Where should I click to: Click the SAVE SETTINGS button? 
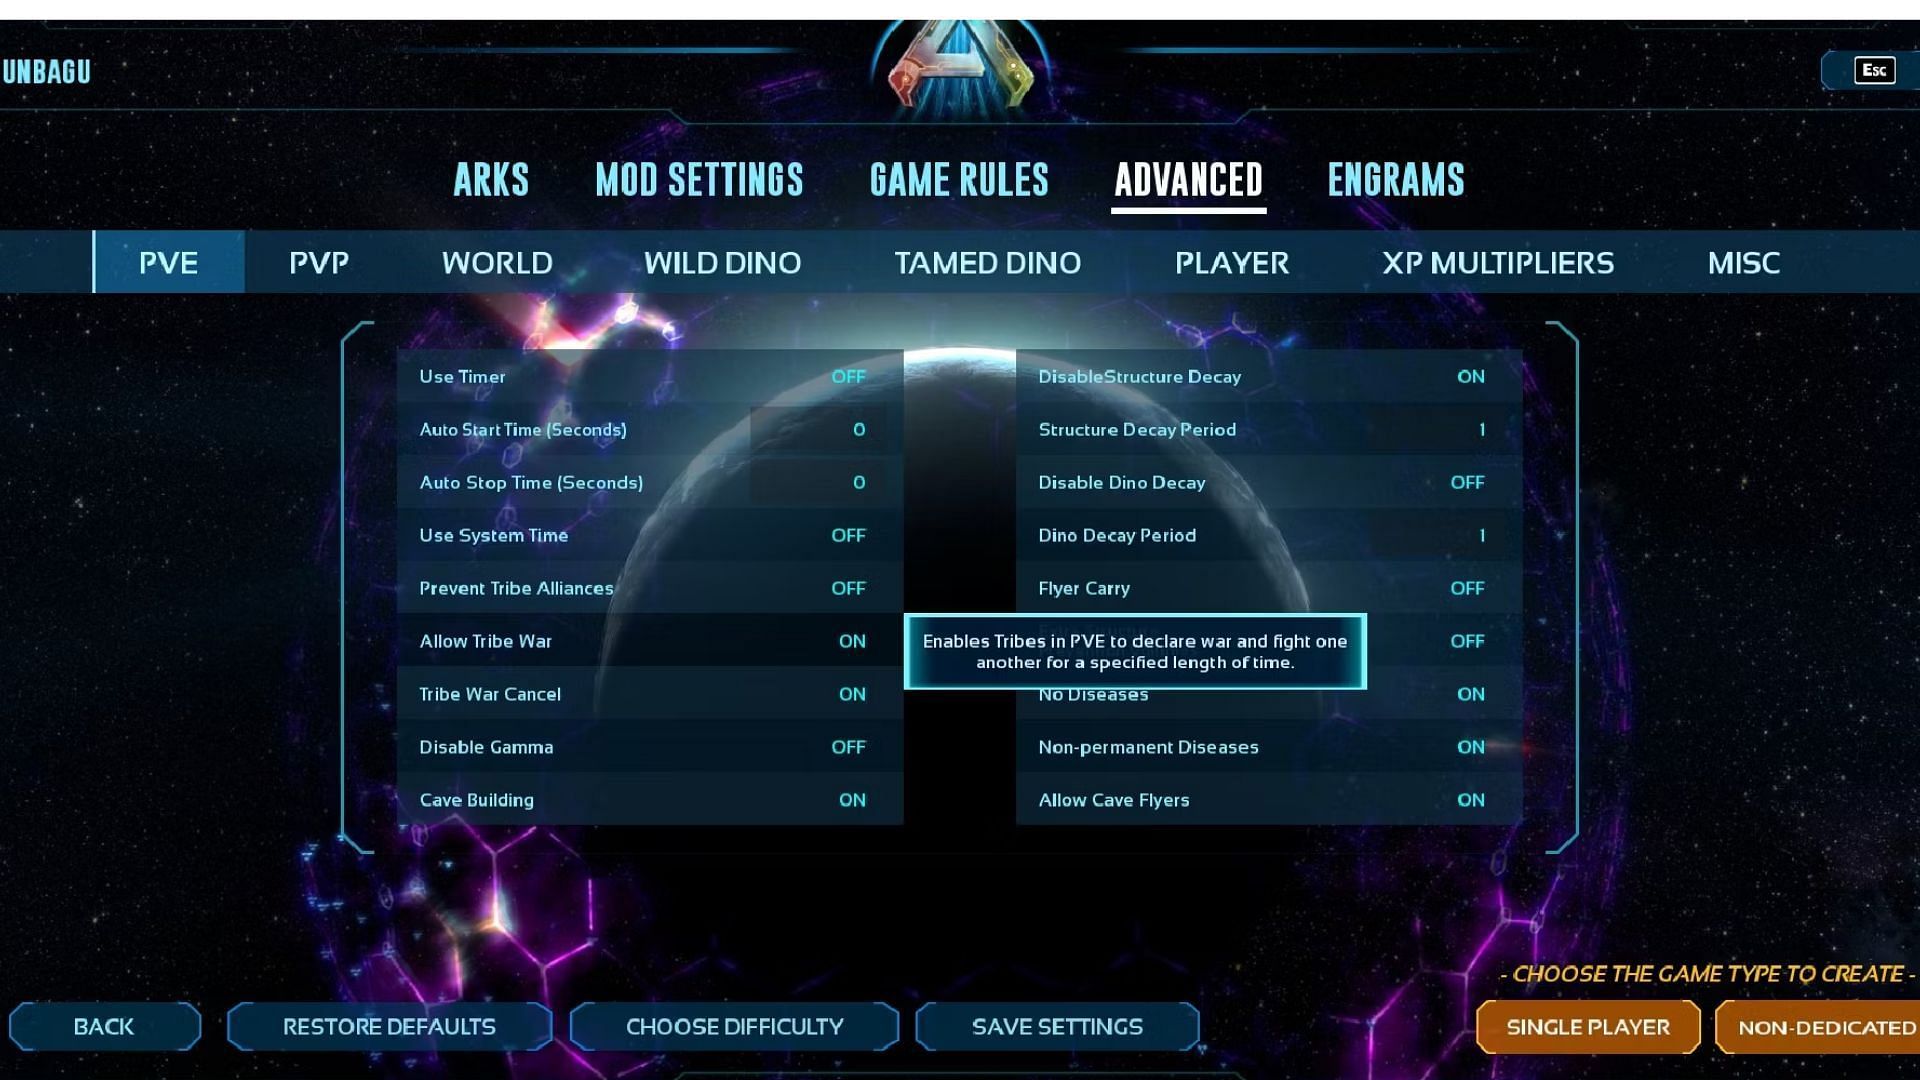pos(1056,1026)
